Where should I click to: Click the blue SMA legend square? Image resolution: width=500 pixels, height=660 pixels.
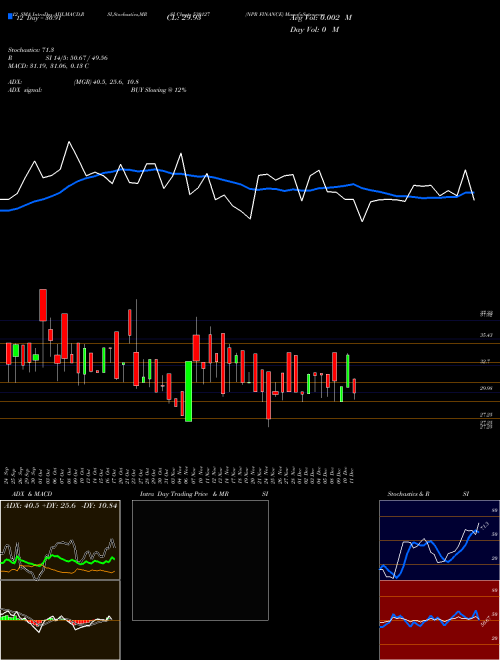pos(10,16)
